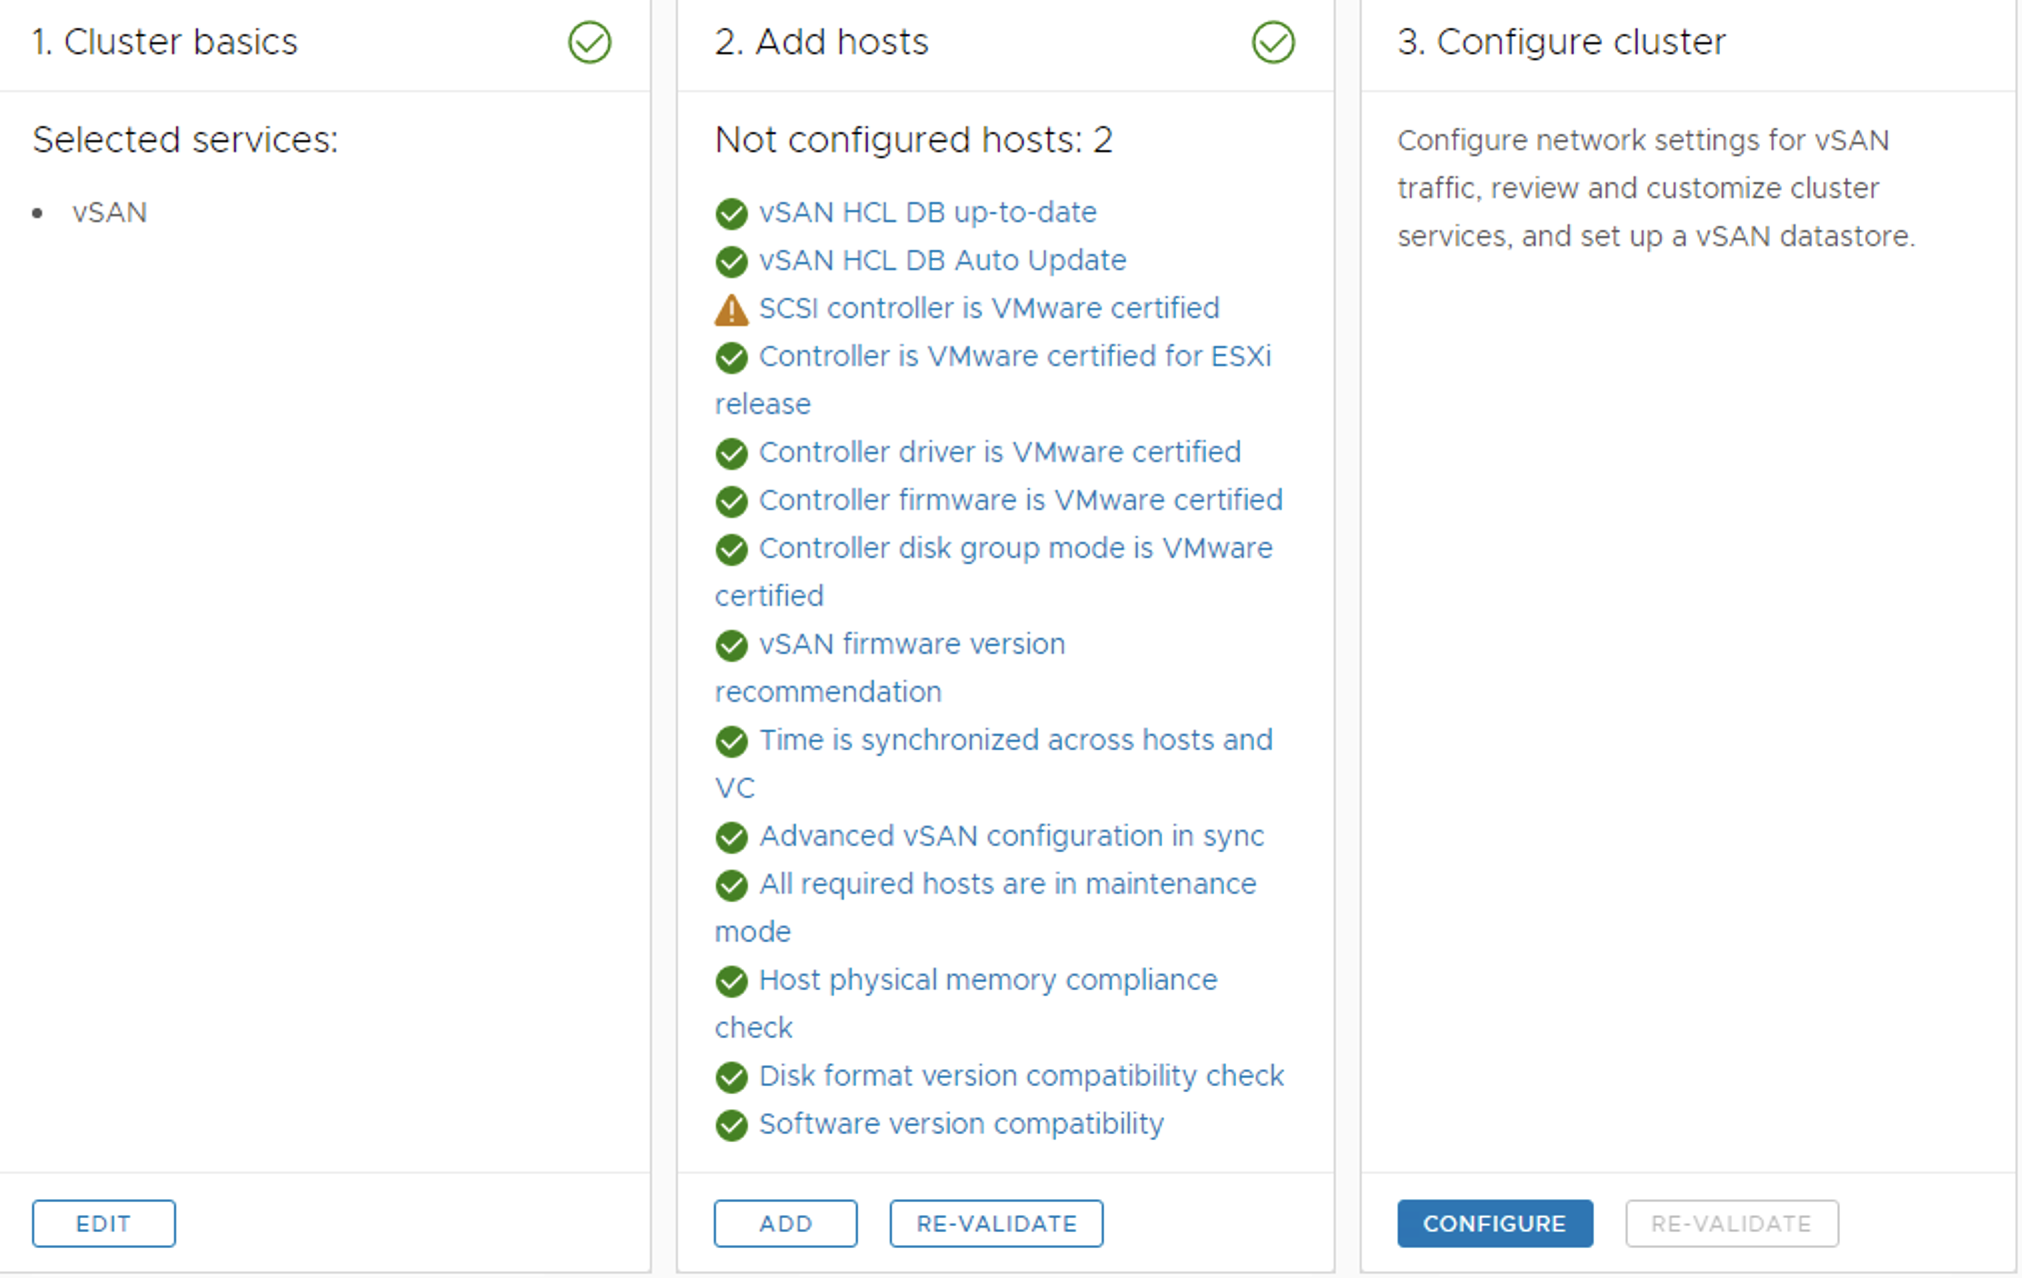
Task: Click check icon beside Time is synchronized
Action: [x=731, y=741]
